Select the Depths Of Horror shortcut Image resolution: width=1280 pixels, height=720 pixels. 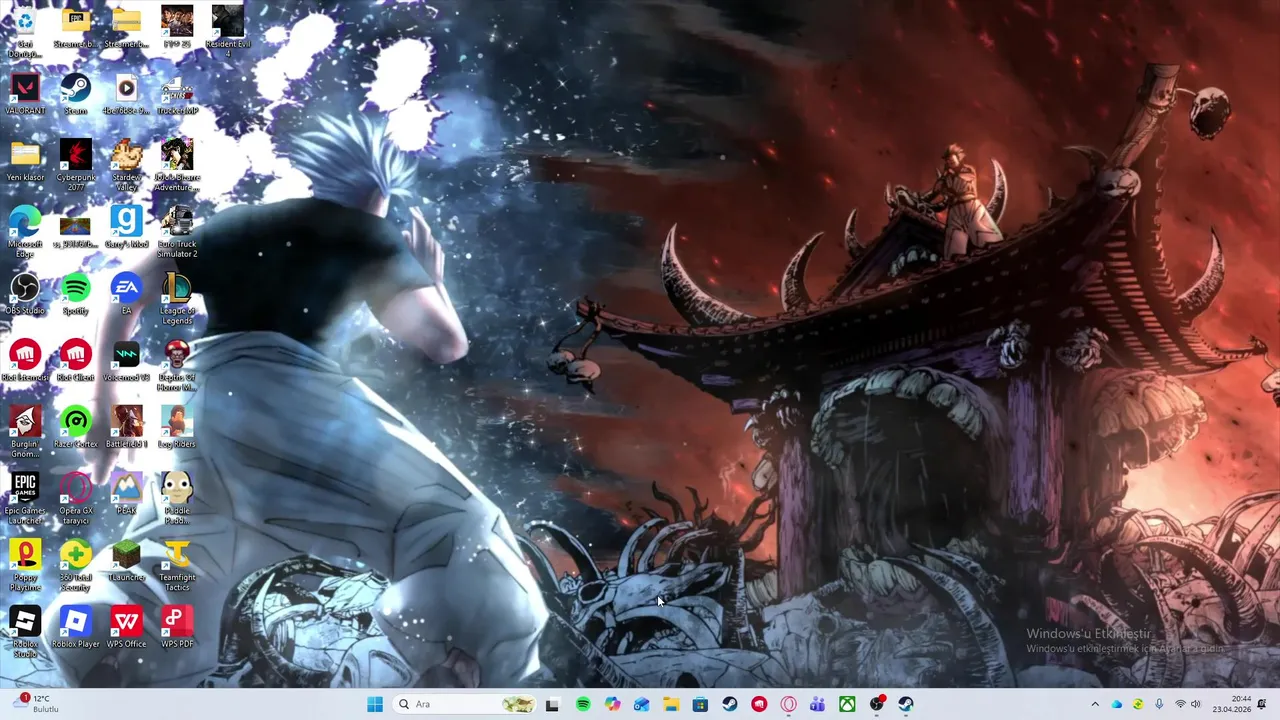(177, 365)
